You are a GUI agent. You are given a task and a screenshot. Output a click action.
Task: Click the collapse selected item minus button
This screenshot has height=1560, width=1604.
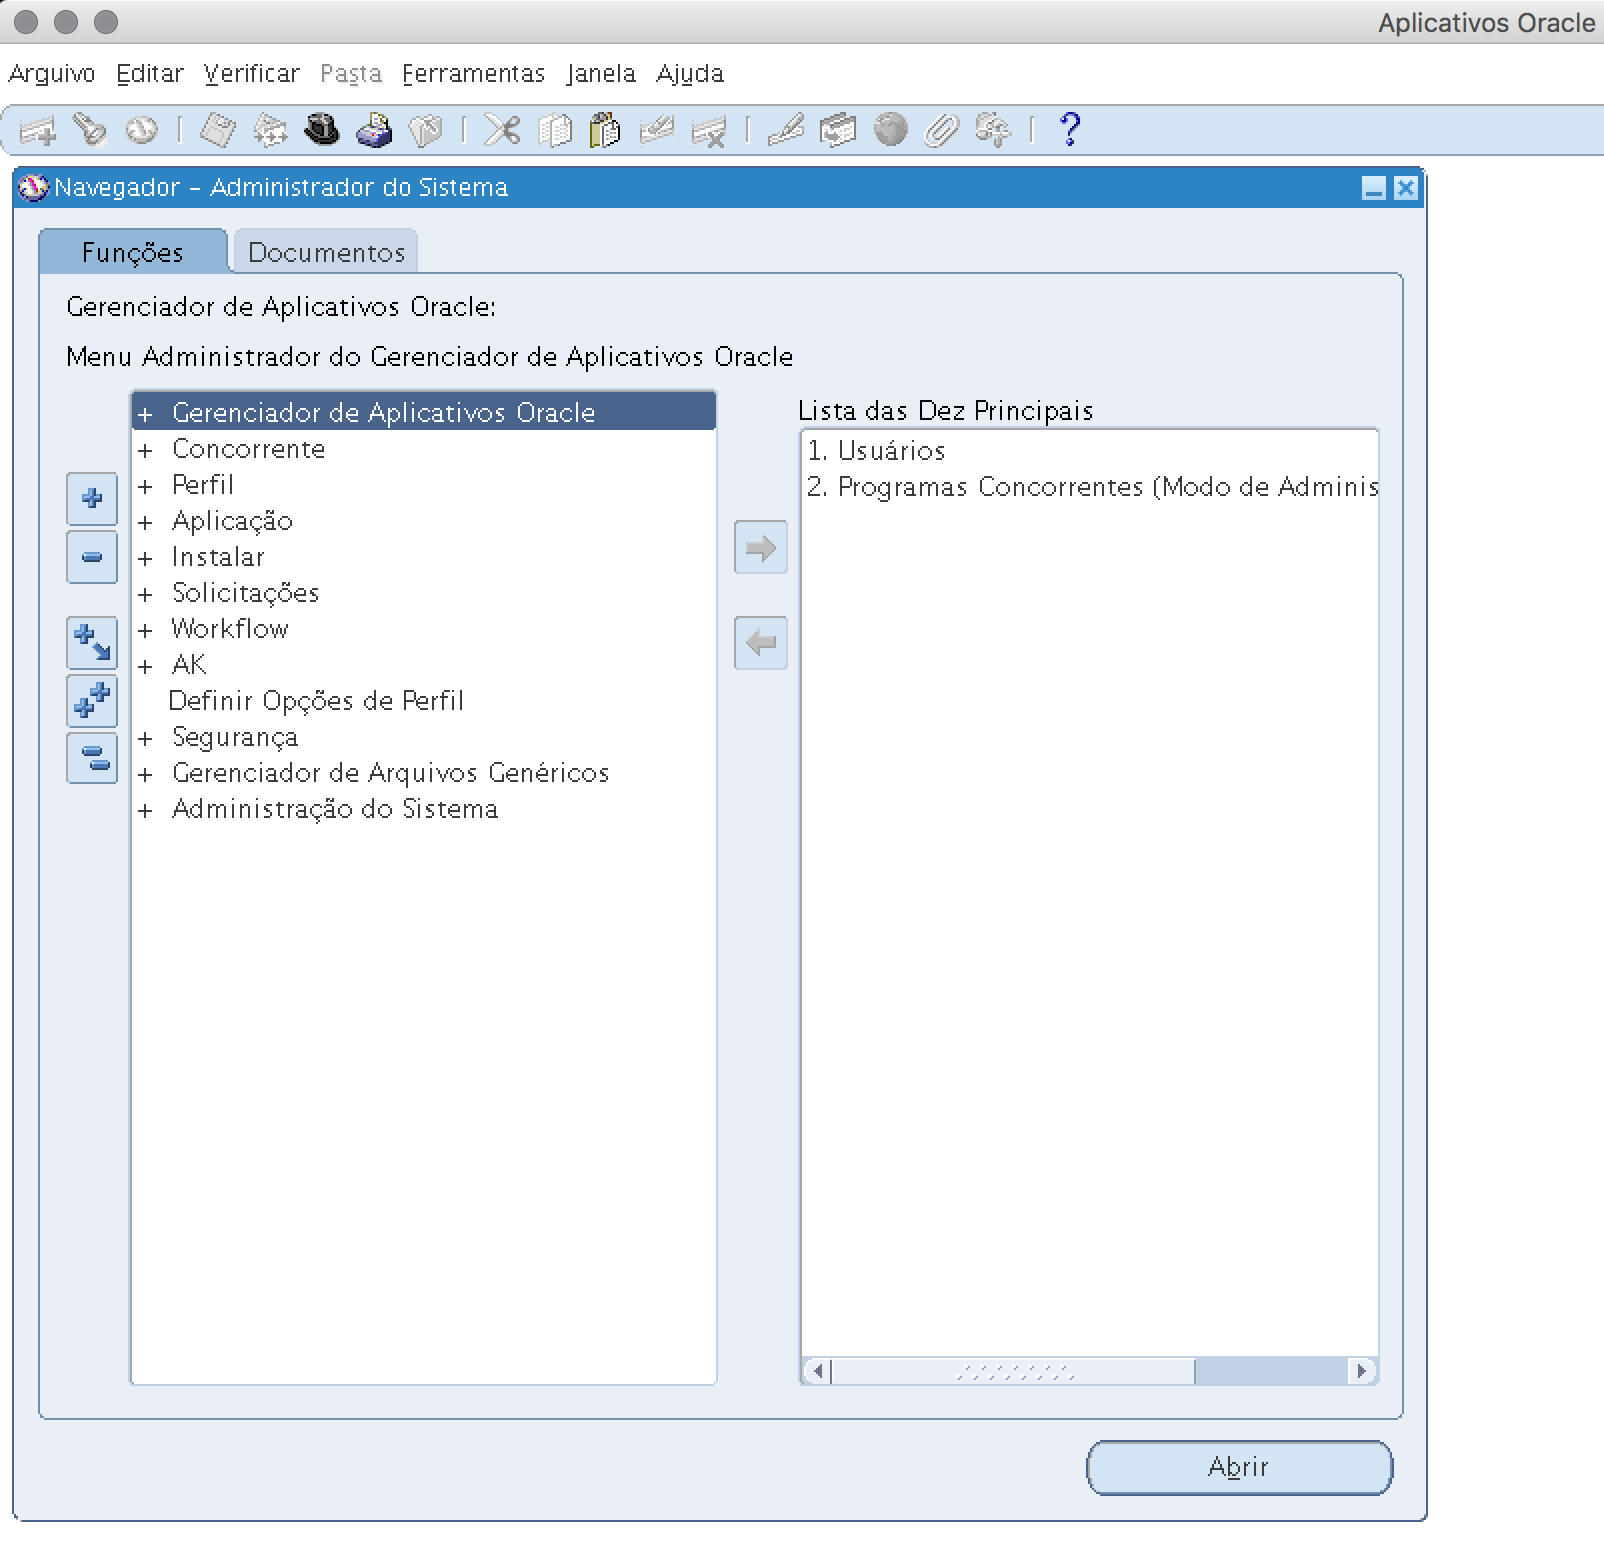92,556
